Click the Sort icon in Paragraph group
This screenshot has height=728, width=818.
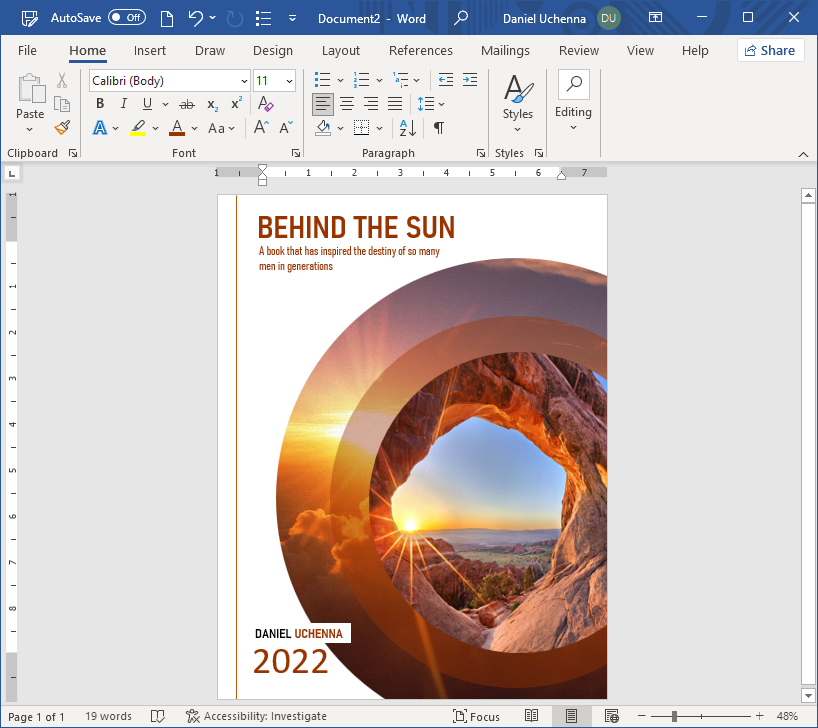click(406, 127)
